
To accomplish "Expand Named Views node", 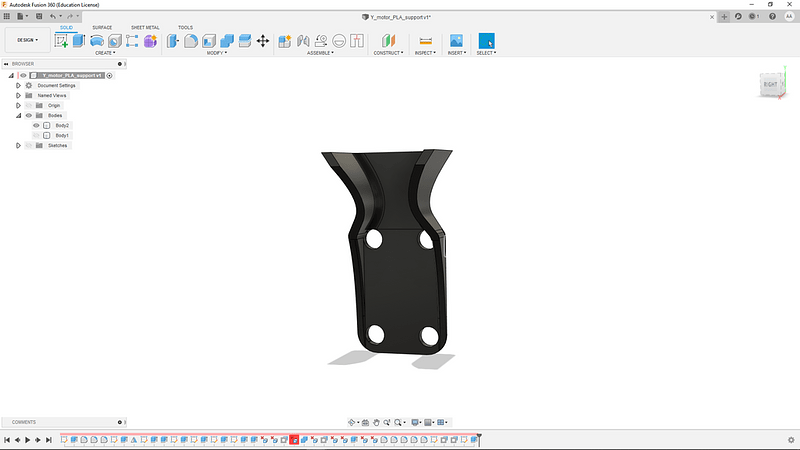I will (18, 95).
